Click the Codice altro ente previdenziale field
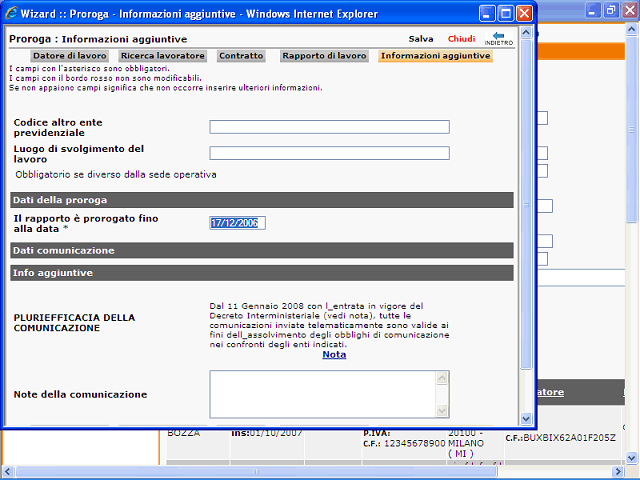The height and width of the screenshot is (480, 640). [329, 127]
